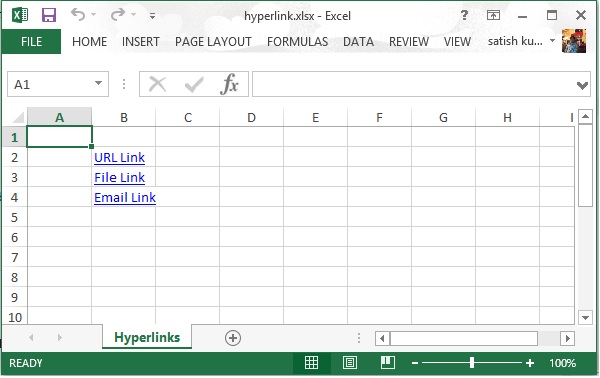Click the Save icon in quick access toolbar
Screen dimensions: 600x378
[49, 15]
